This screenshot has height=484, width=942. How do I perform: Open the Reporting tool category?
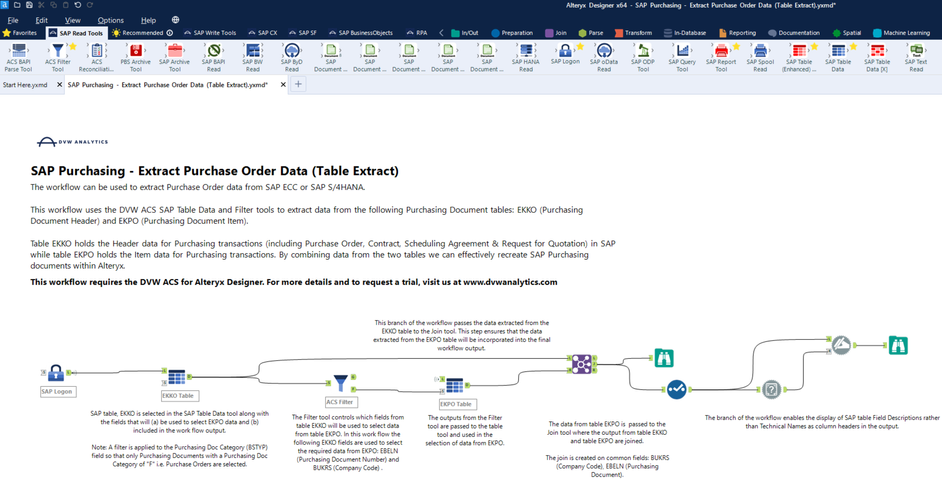click(737, 33)
